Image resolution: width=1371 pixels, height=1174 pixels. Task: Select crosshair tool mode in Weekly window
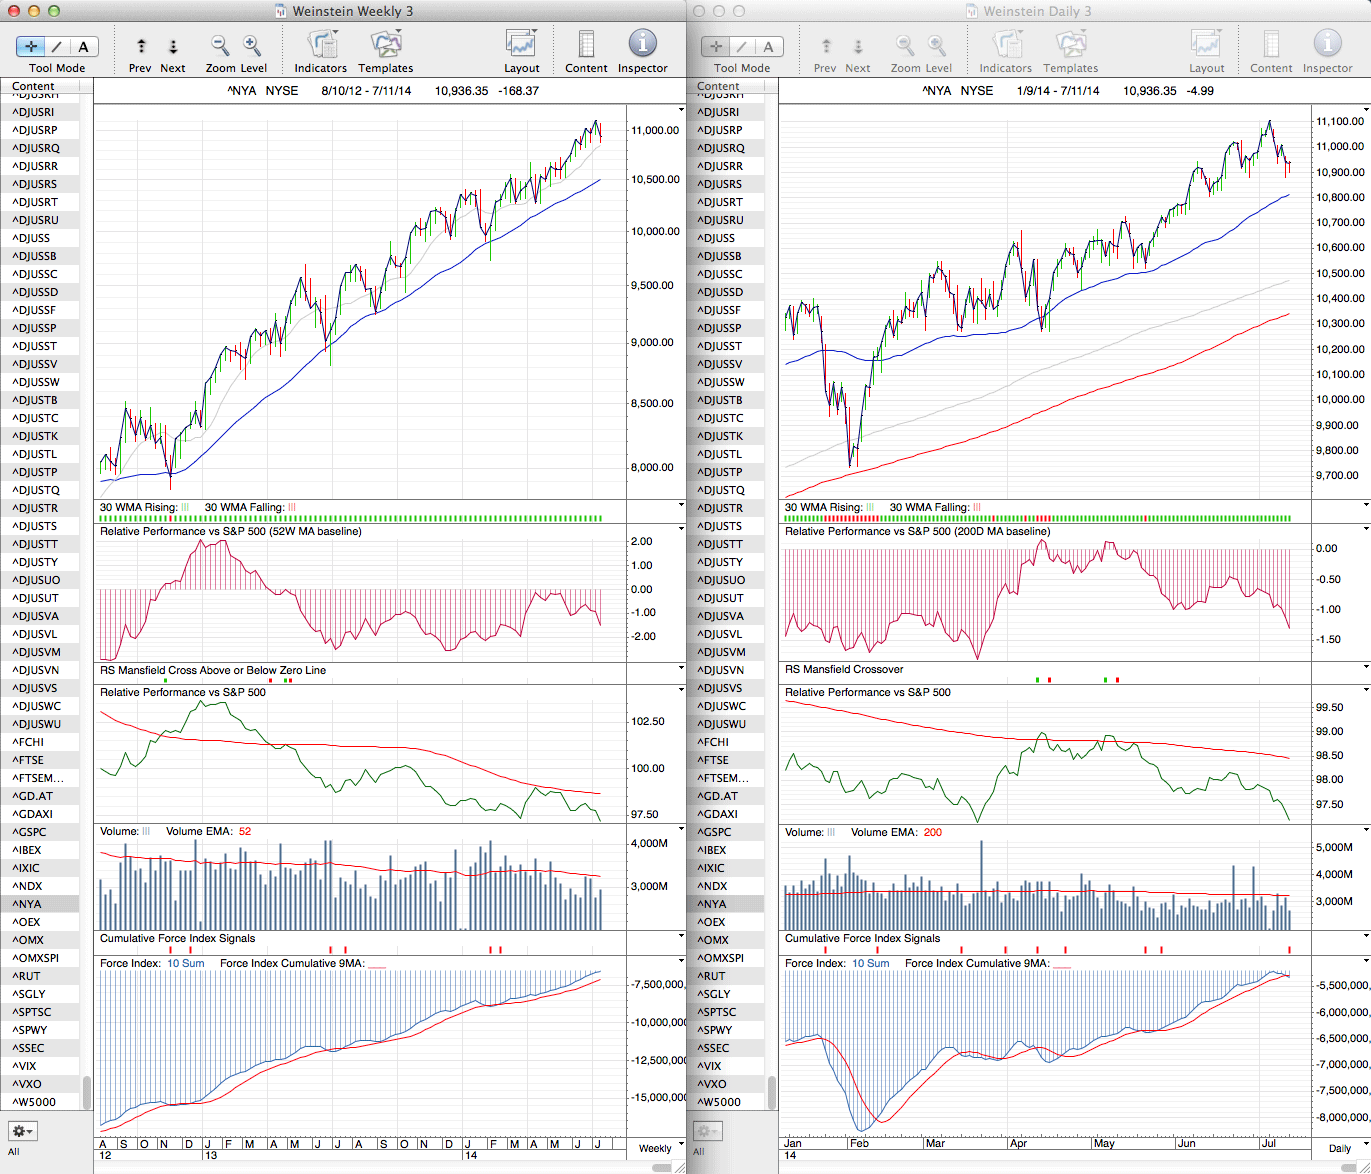[31, 46]
